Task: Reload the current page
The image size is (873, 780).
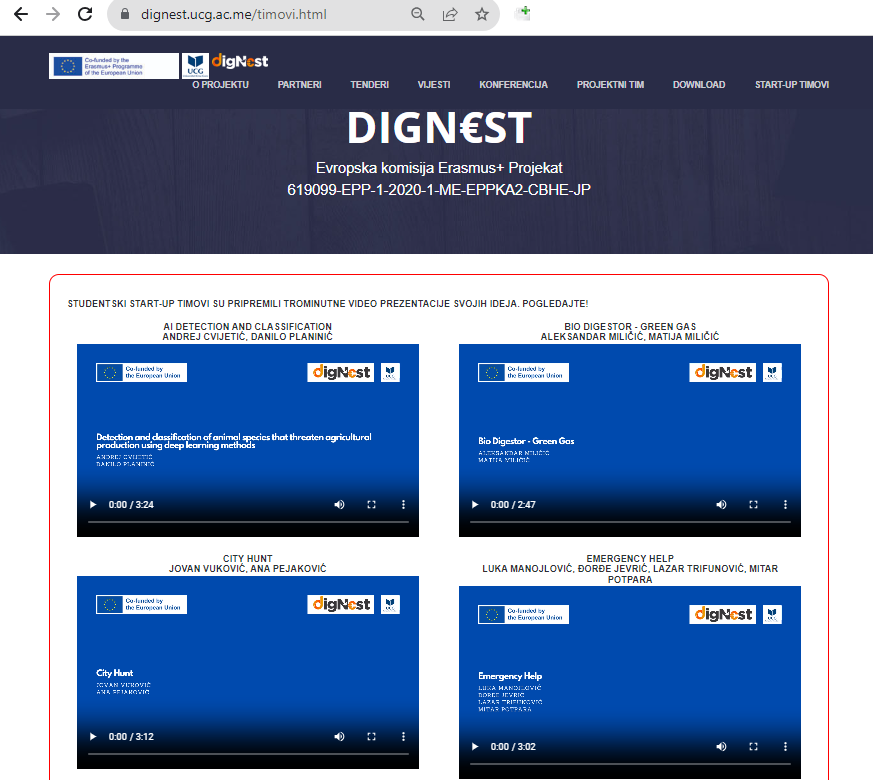Action: (x=85, y=14)
